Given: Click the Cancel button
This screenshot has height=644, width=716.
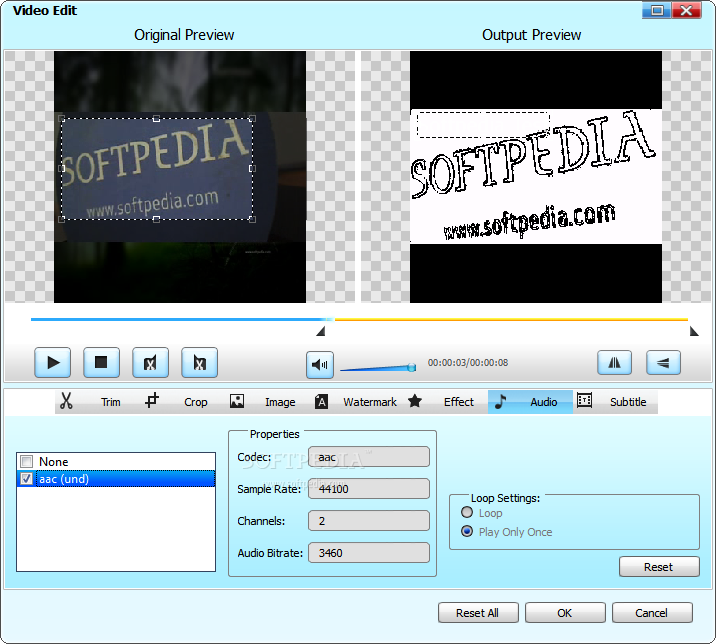Looking at the screenshot, I should (x=652, y=612).
